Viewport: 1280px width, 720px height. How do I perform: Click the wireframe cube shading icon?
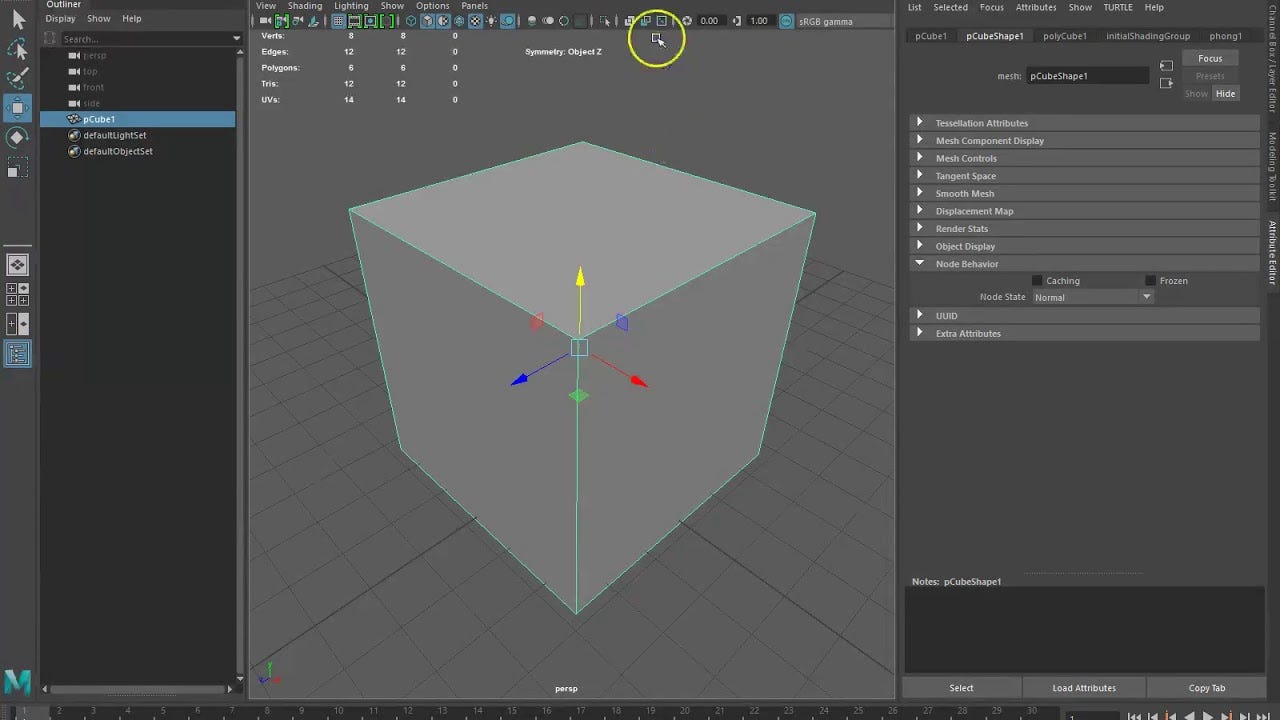411,21
